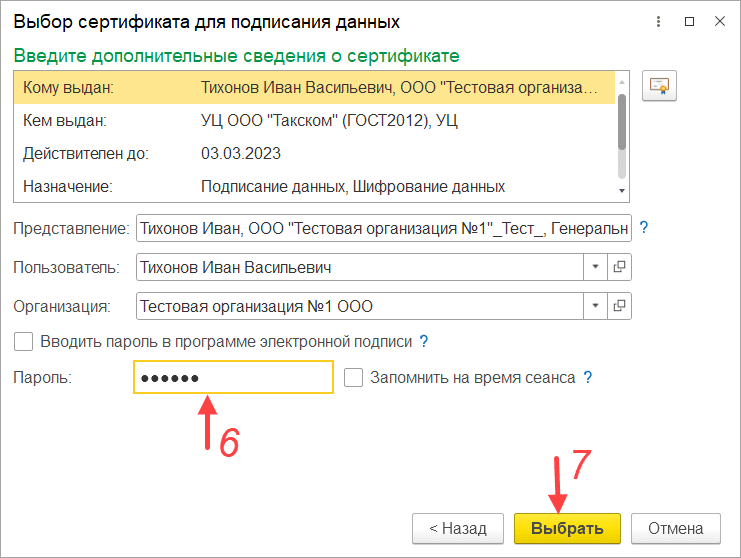The height and width of the screenshot is (558, 741).
Task: Select the Кому выдан certificate row
Action: [x=313, y=88]
